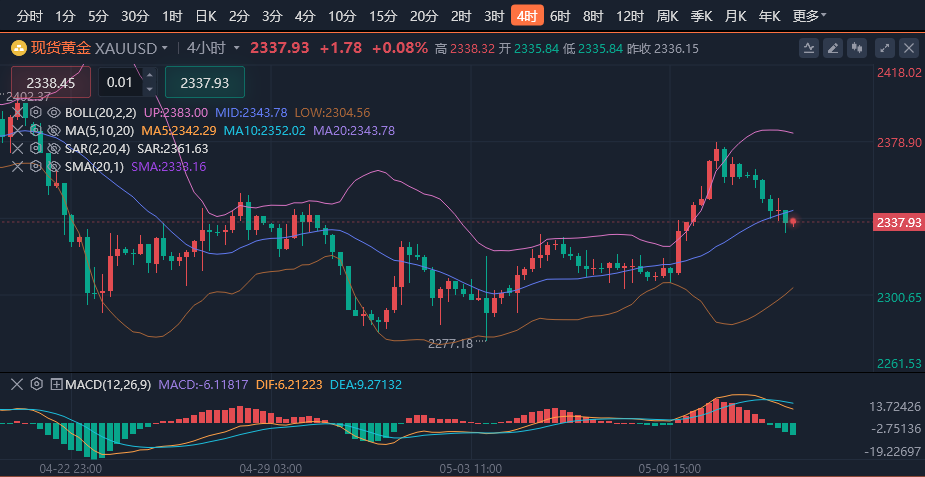Click the 0.01 lot size input field

(119, 83)
